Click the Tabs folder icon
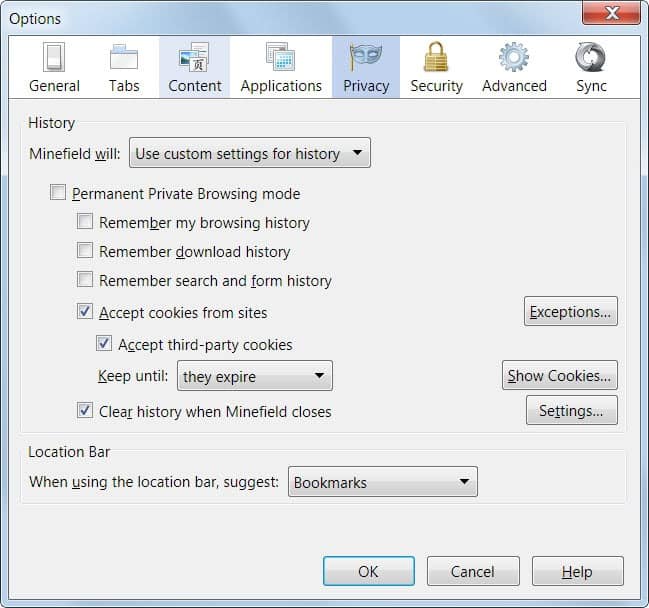Image resolution: width=649 pixels, height=608 pixels. 124,57
